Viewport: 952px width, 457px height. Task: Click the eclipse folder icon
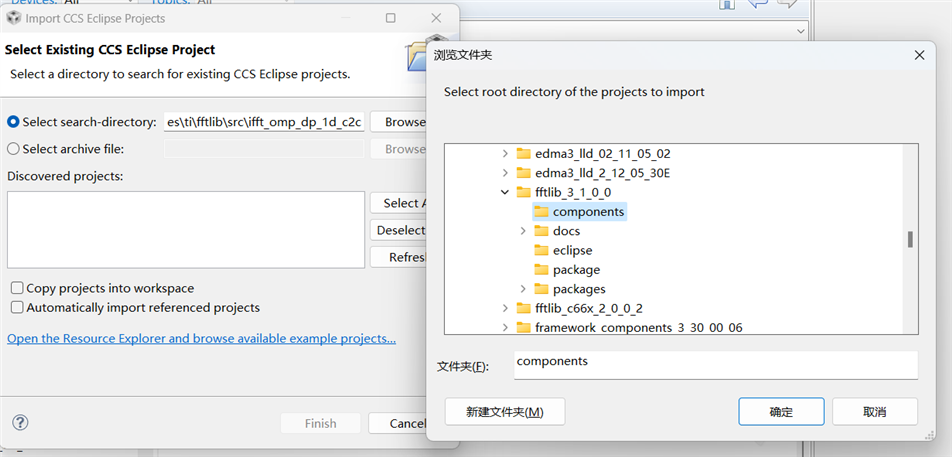click(x=541, y=250)
